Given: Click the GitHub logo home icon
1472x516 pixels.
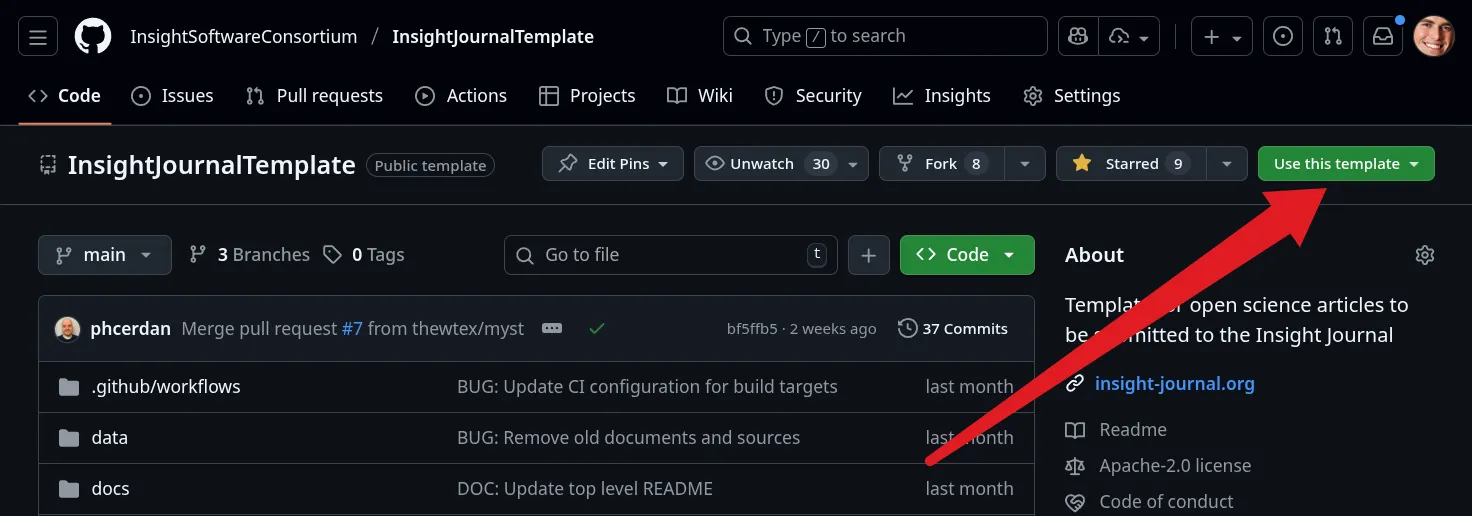Looking at the screenshot, I should click(x=93, y=37).
